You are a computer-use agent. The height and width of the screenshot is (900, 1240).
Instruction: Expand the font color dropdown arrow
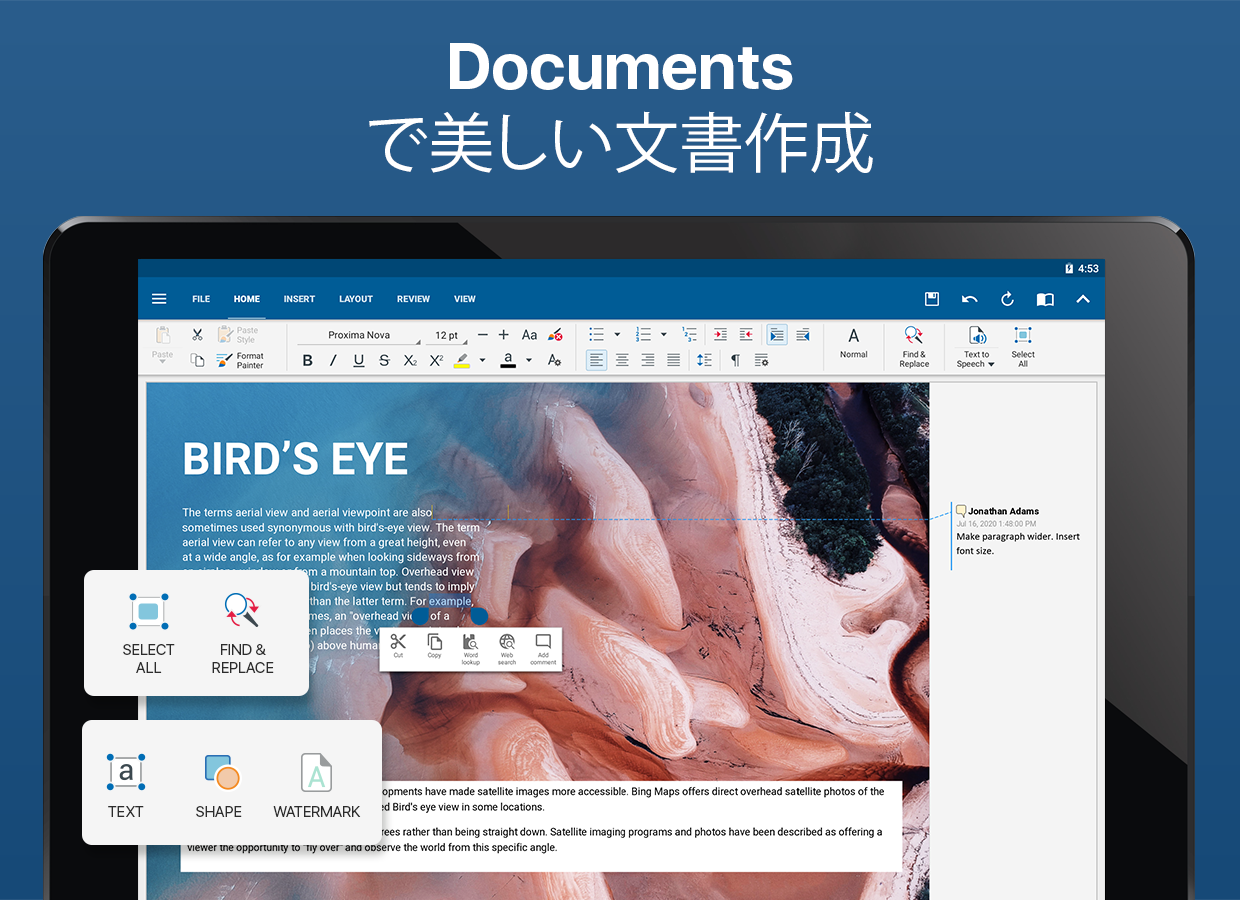coord(528,360)
